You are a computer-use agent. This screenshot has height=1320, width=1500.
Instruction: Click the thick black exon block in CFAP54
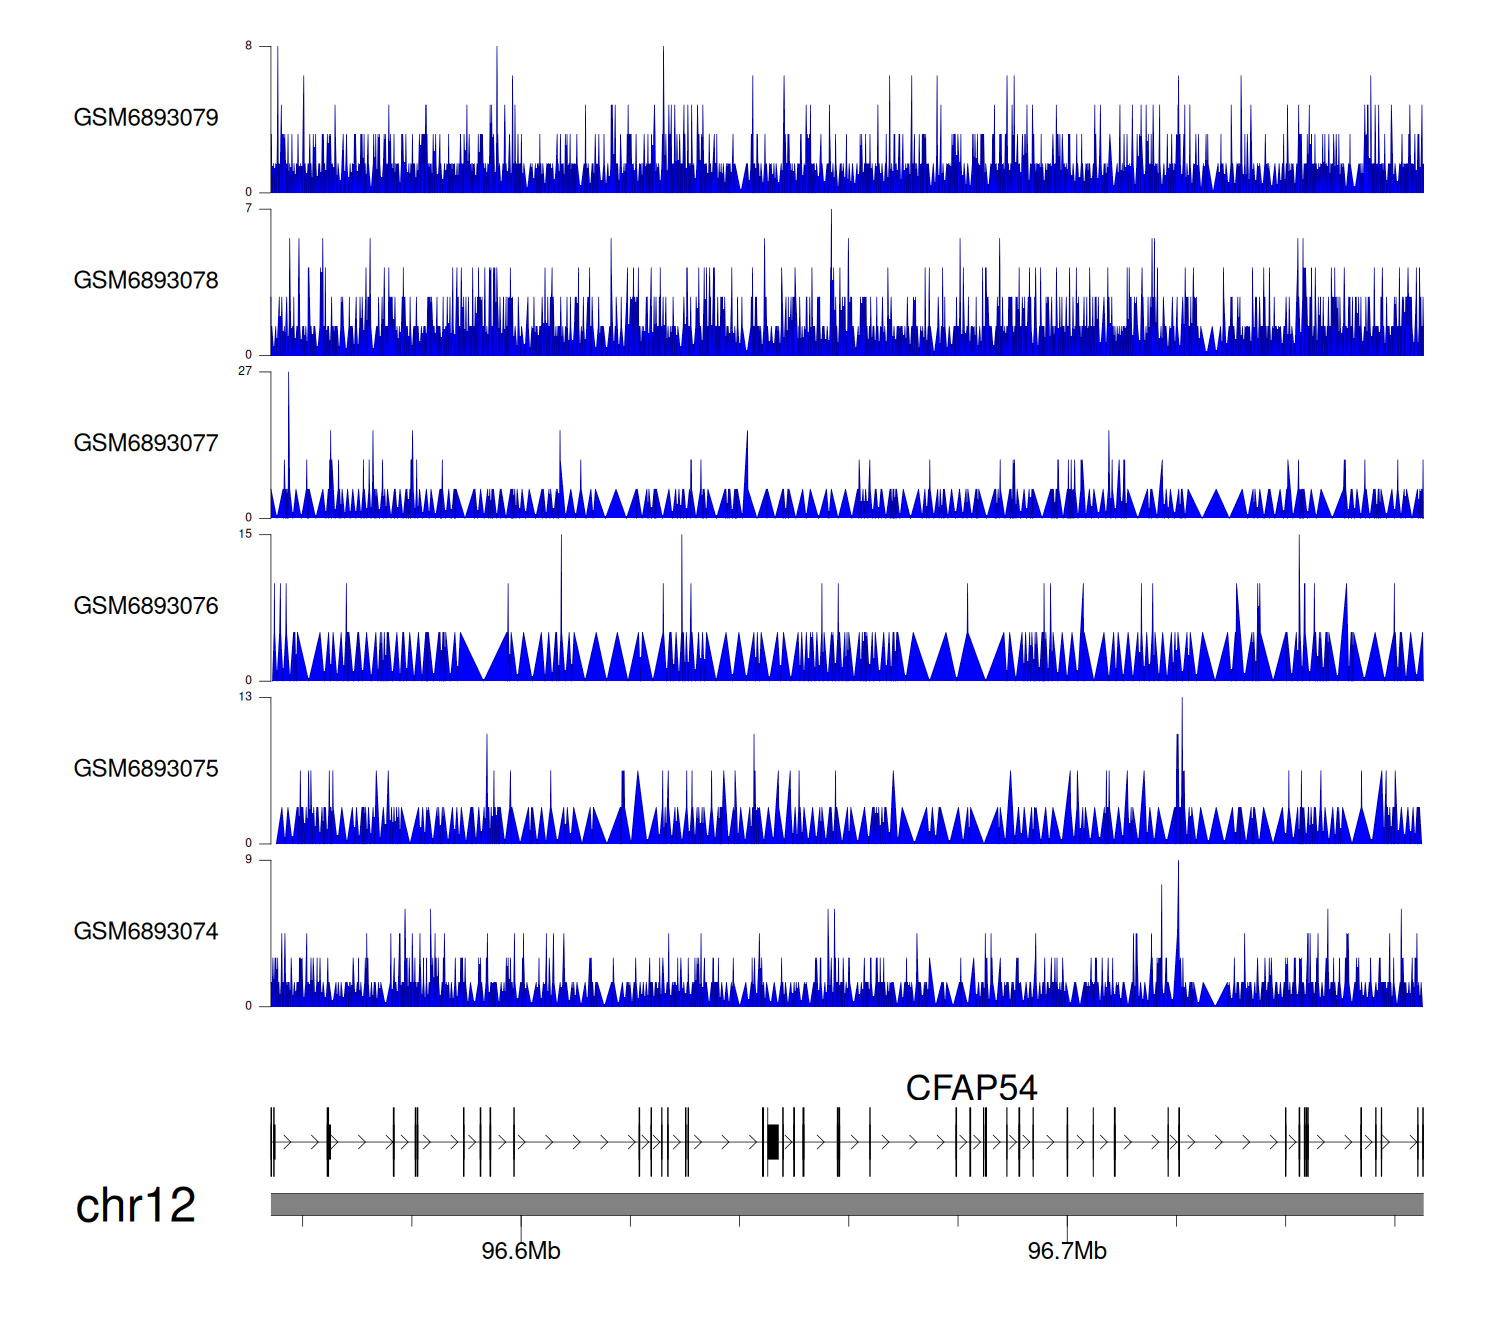tap(772, 1142)
